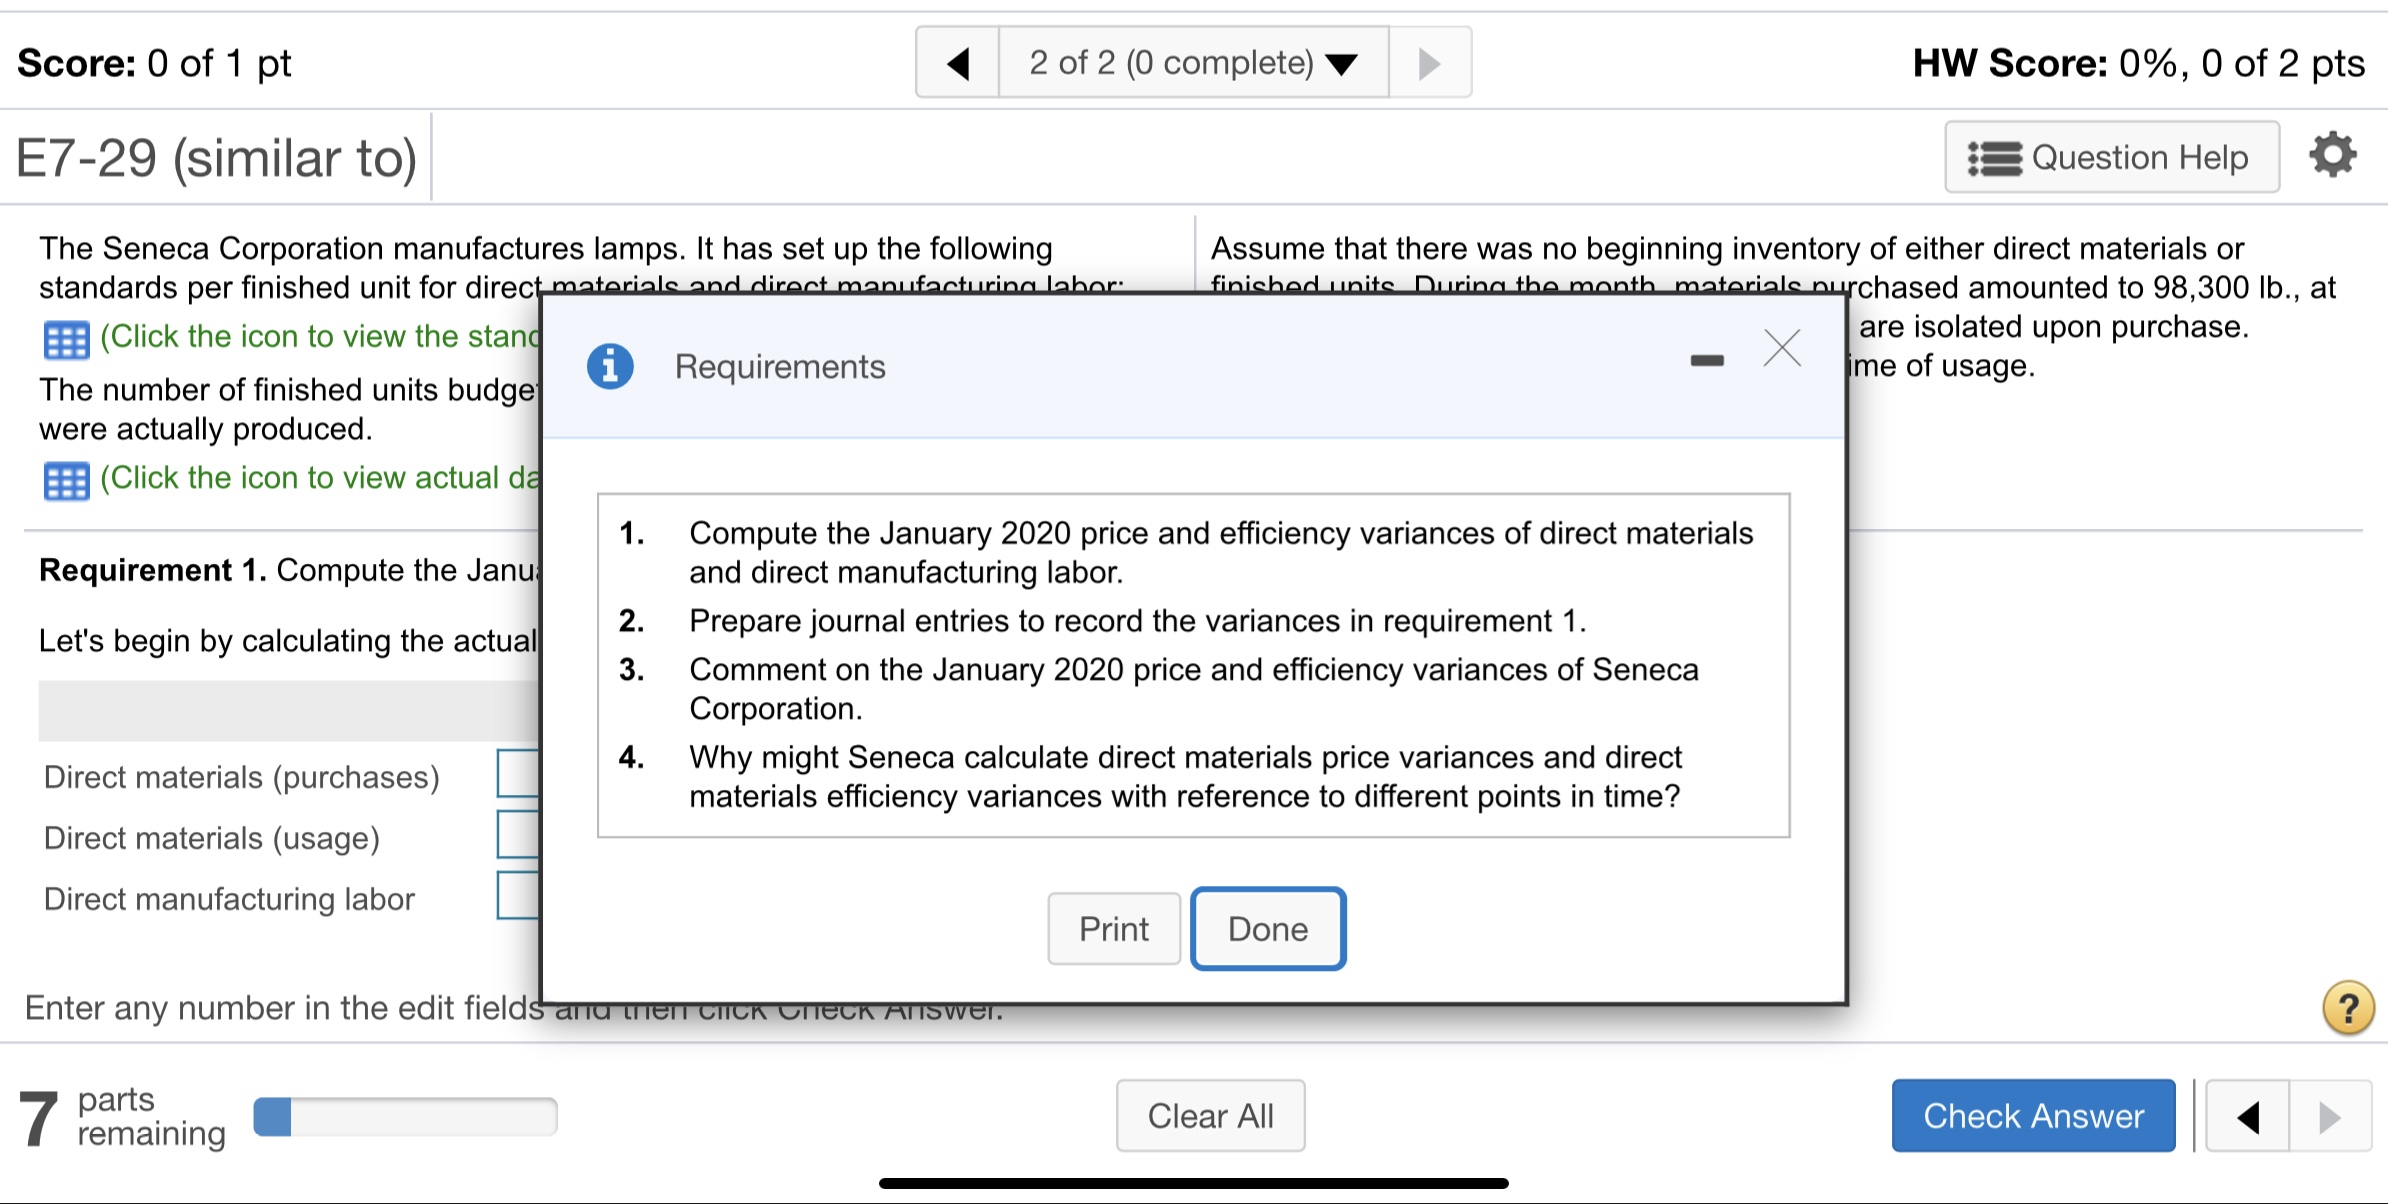
Task: Click 'HW Score: 0%, 0 of 2 pts' text
Action: point(2138,63)
